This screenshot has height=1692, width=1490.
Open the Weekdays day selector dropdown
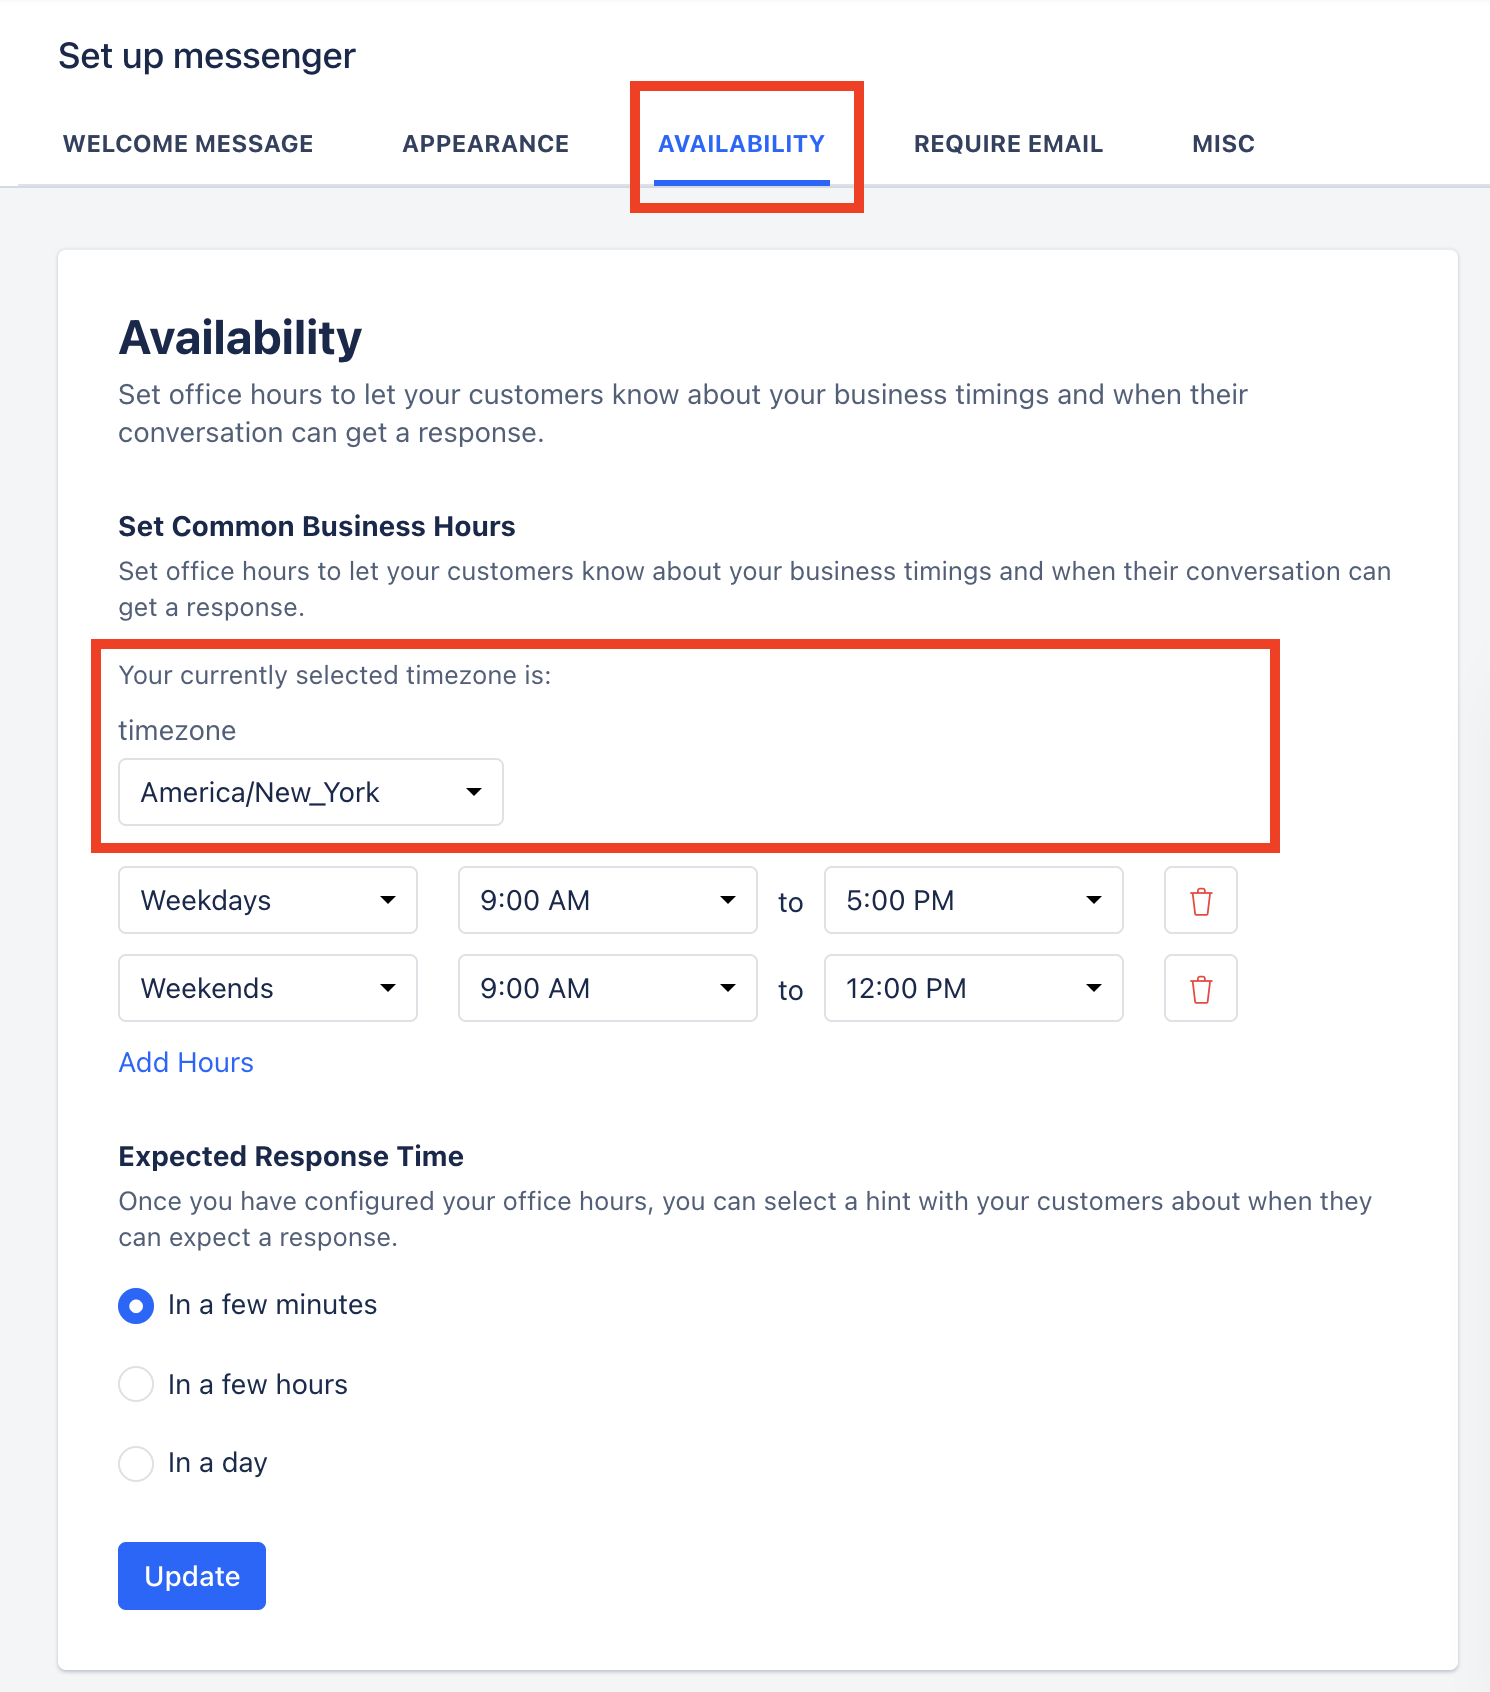[x=267, y=900]
